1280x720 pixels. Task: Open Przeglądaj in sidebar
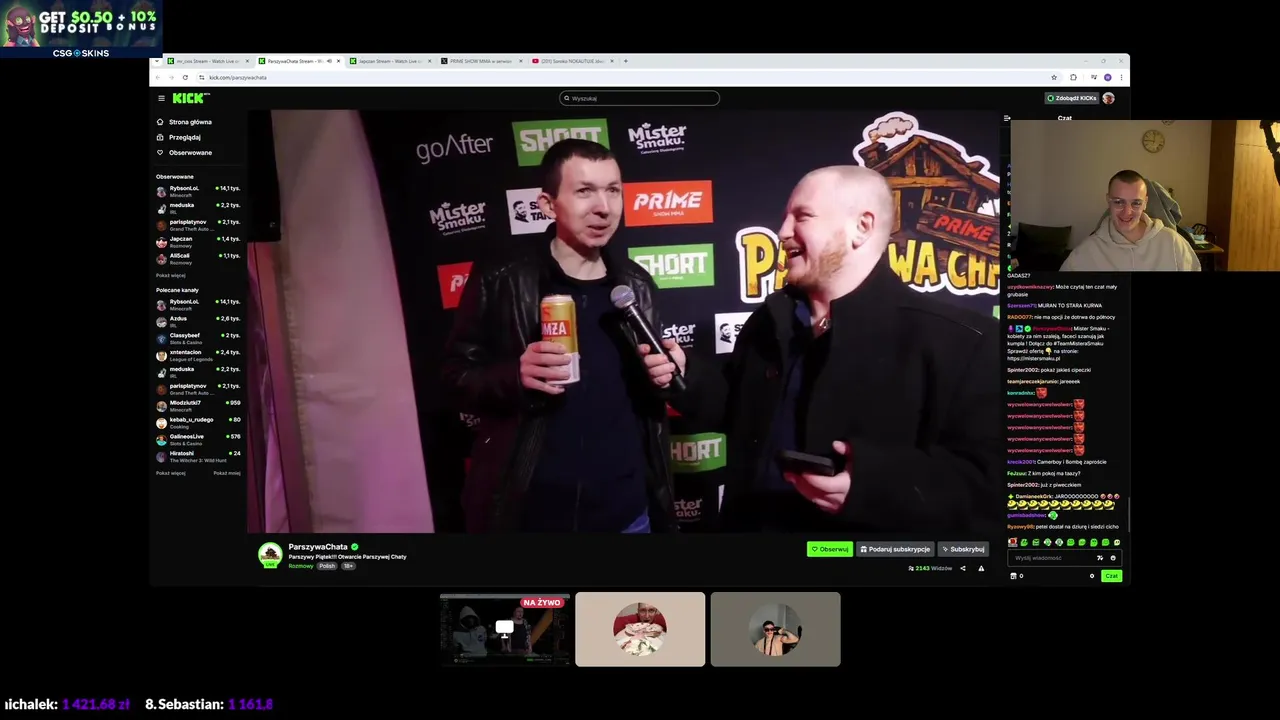(179, 137)
